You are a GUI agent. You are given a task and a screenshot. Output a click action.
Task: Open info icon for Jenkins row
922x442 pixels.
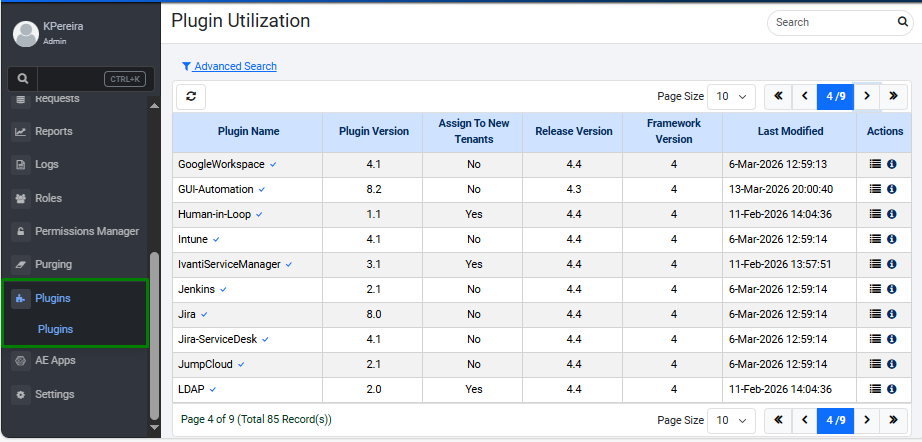(891, 289)
